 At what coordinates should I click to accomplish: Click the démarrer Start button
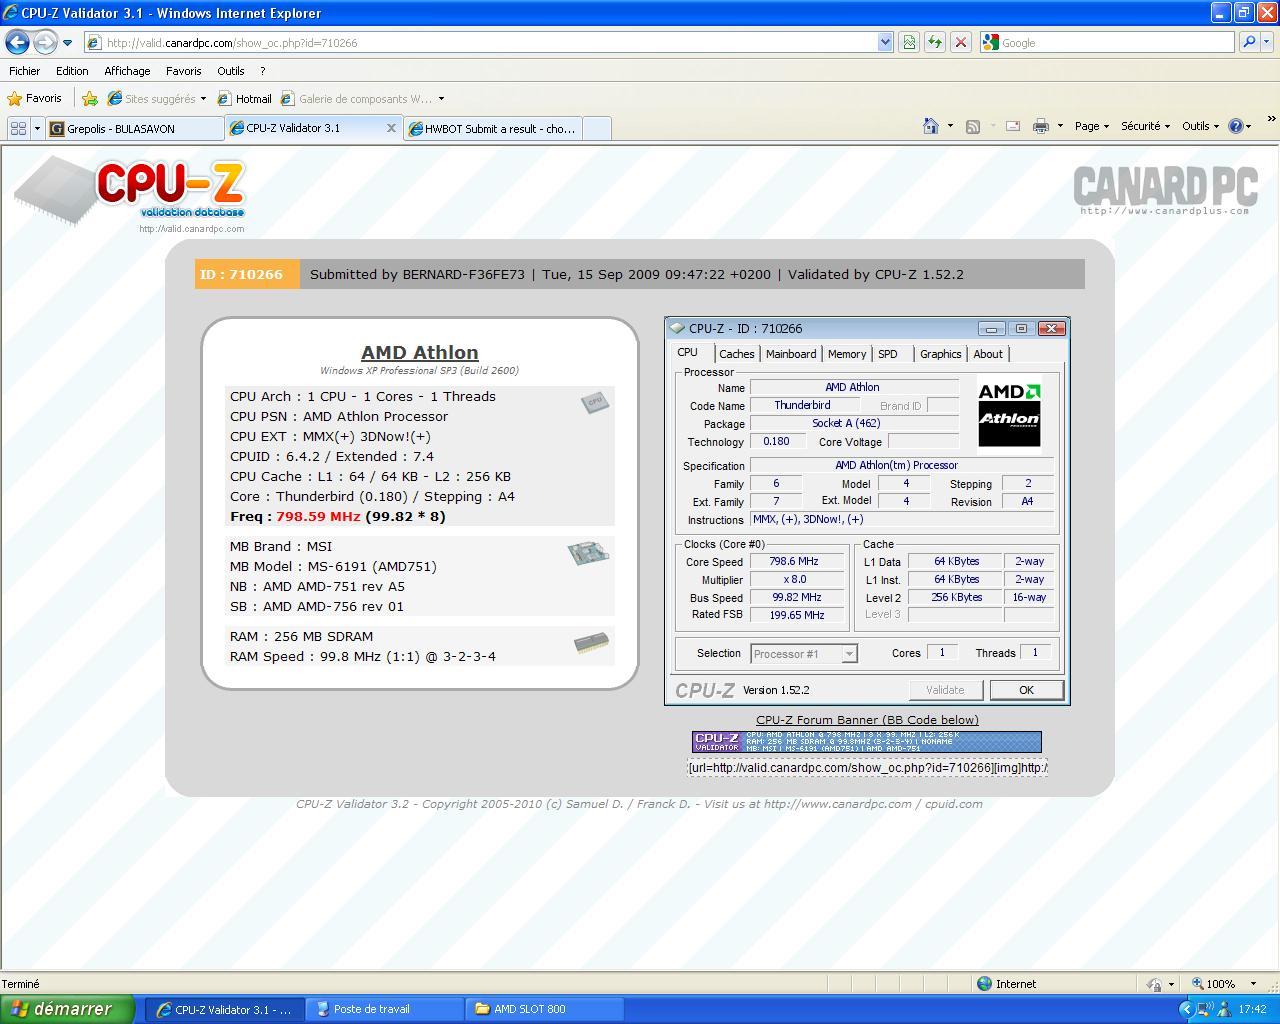point(67,1009)
